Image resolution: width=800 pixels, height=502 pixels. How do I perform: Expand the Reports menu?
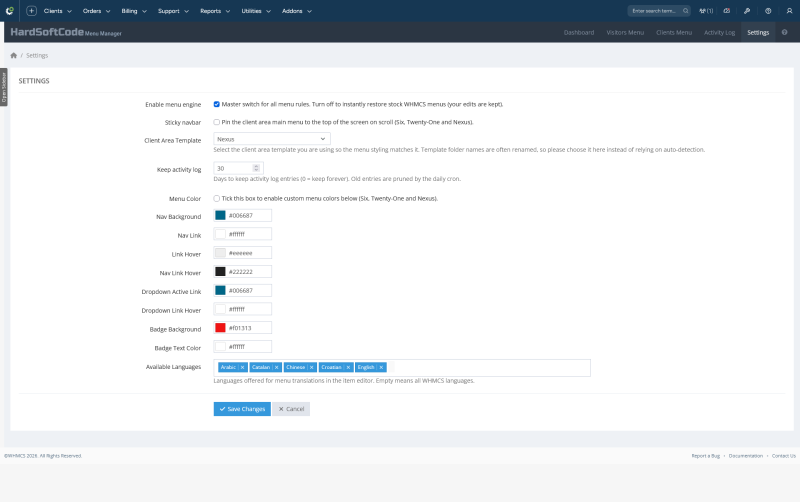pyautogui.click(x=215, y=11)
